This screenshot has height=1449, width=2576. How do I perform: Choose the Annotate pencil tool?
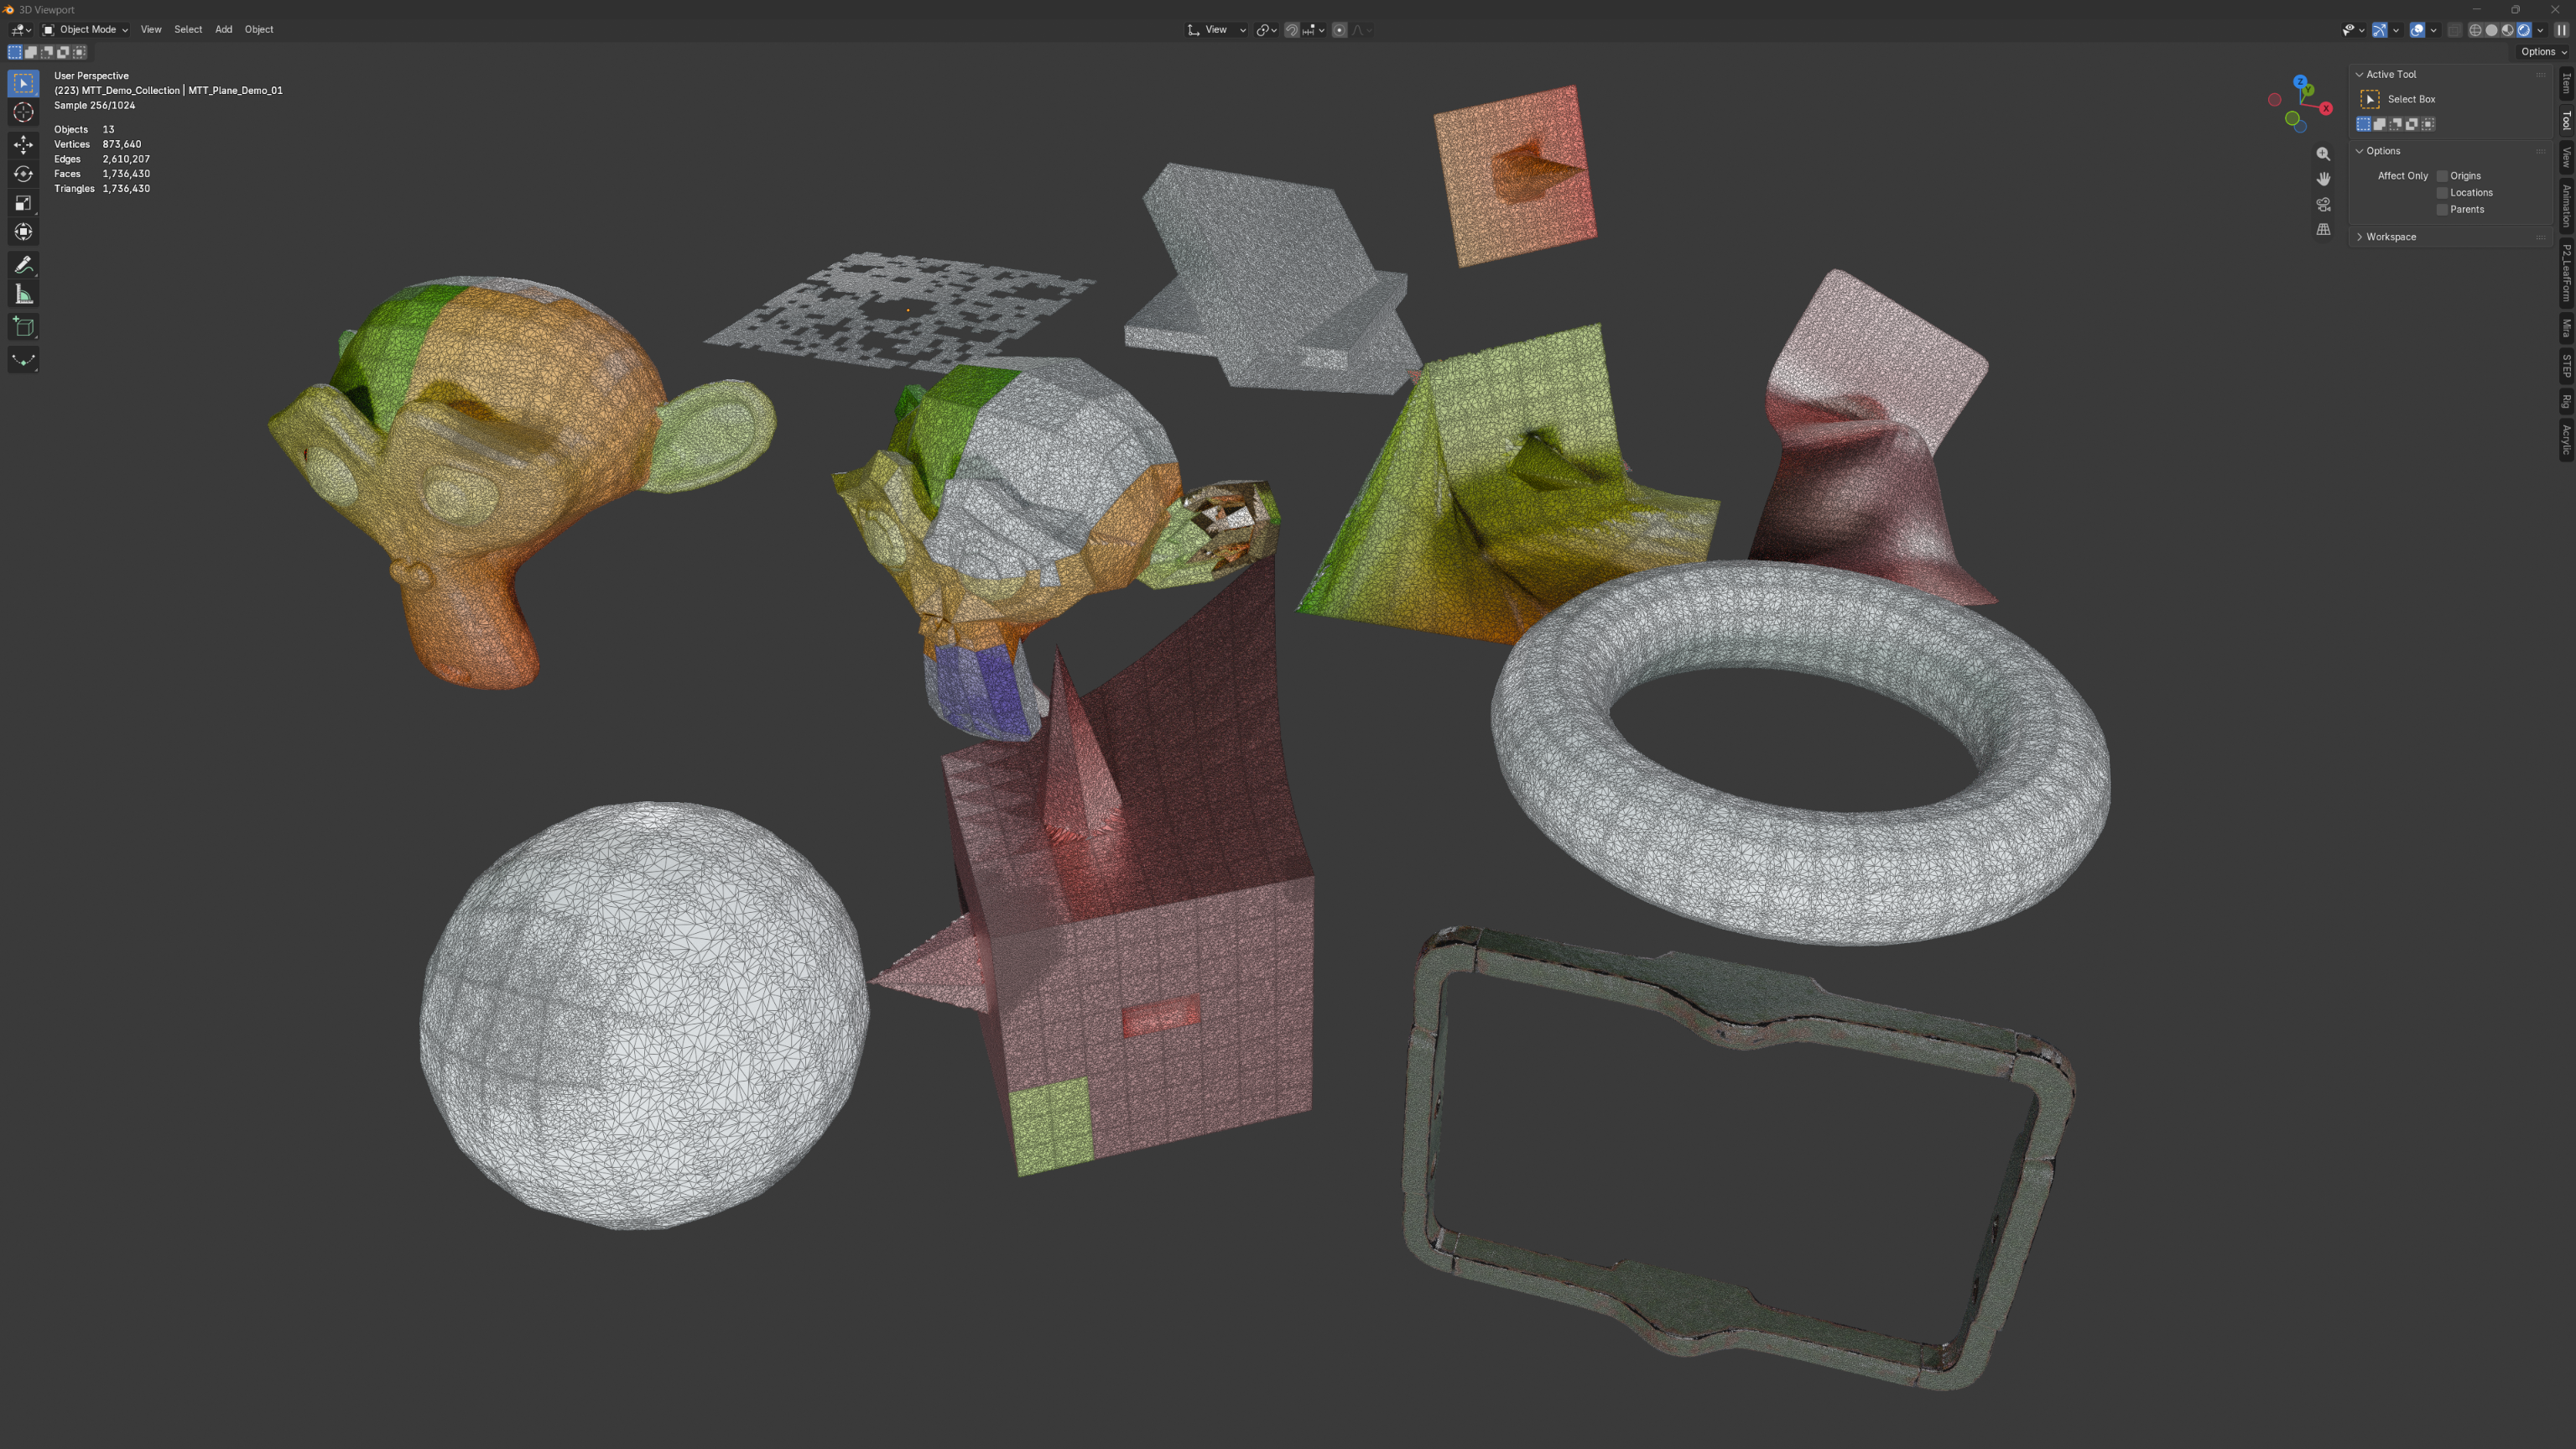click(x=23, y=265)
